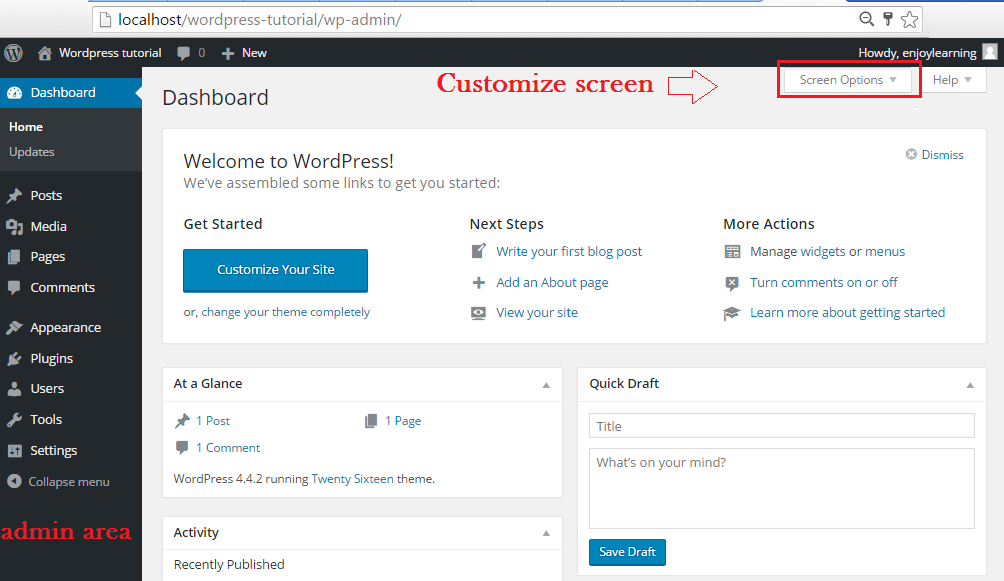Click the key icon in the address bar
Screen dimensions: 1004x581
887,19
